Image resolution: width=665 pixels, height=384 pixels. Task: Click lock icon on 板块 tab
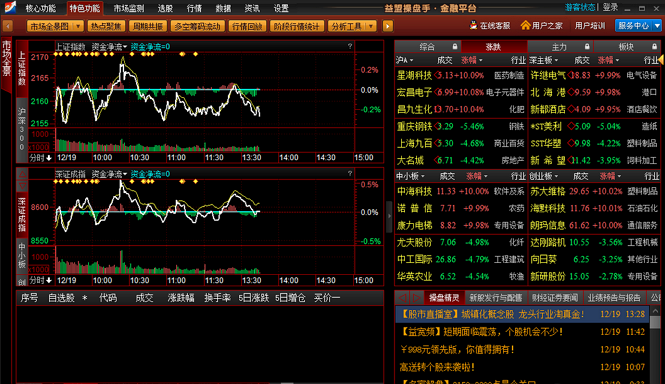tap(654, 47)
